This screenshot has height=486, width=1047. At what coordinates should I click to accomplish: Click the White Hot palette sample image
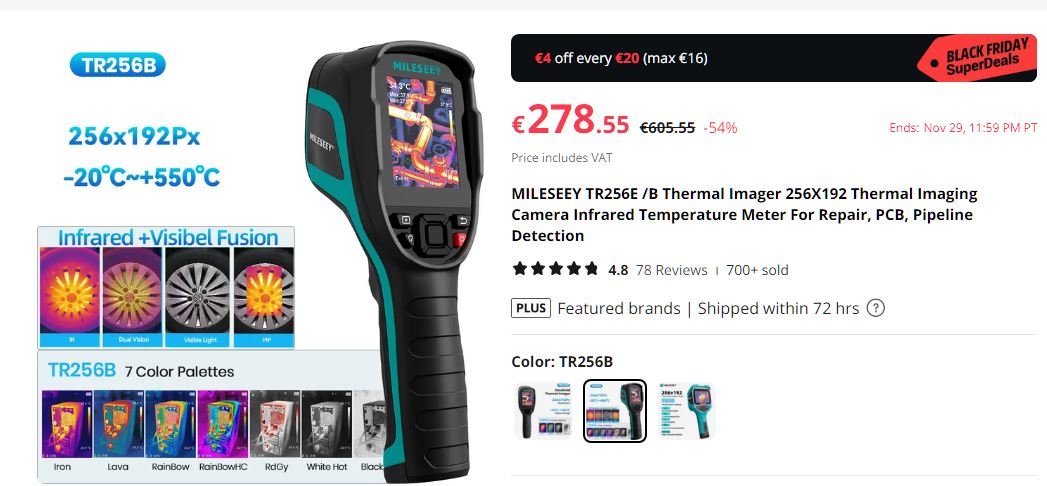click(327, 424)
